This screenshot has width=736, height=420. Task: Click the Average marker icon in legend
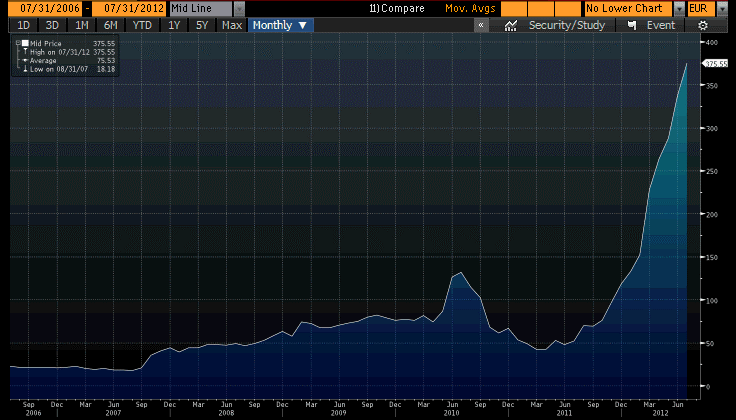click(25, 61)
